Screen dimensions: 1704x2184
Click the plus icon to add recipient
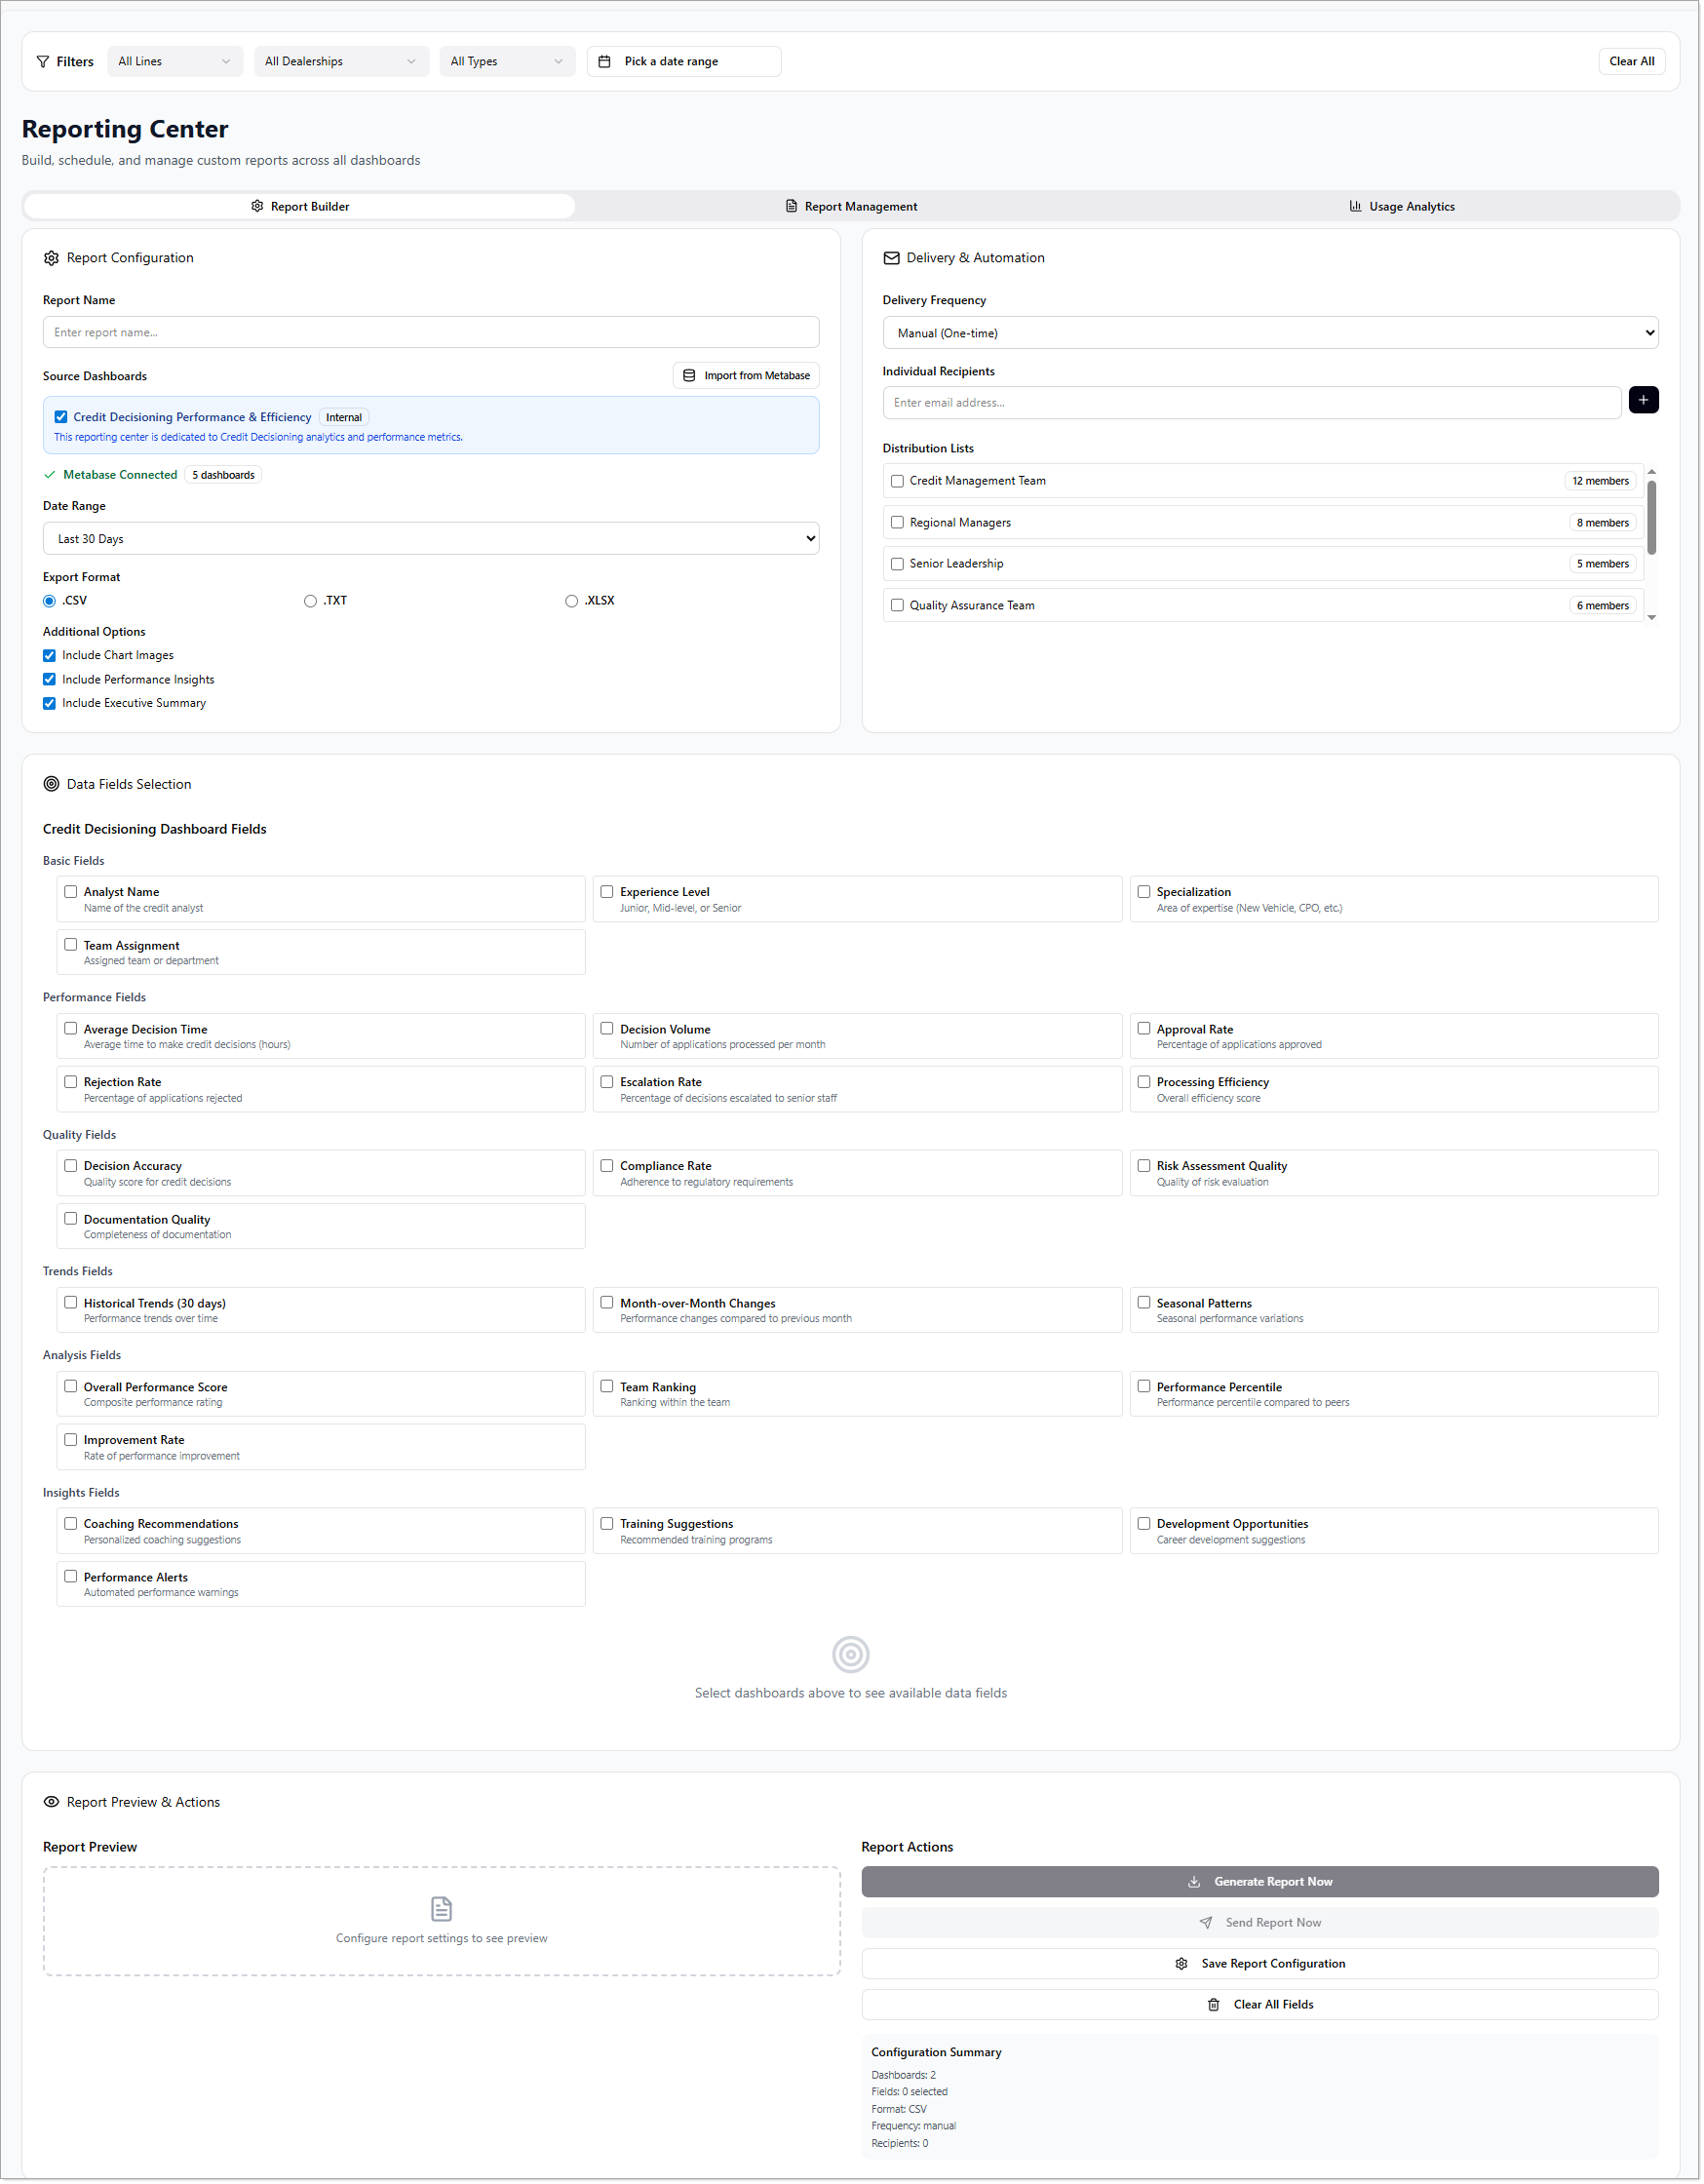pos(1645,401)
